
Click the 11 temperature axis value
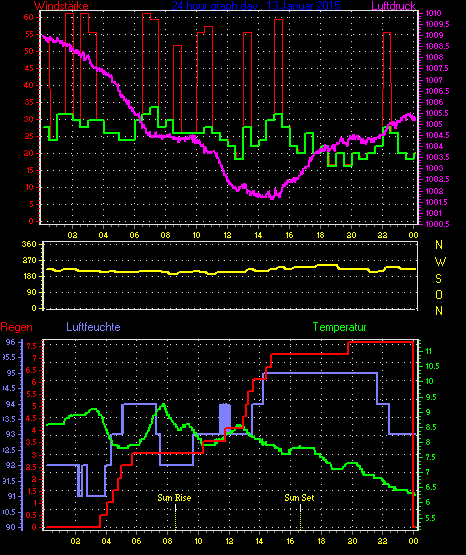pos(428,351)
